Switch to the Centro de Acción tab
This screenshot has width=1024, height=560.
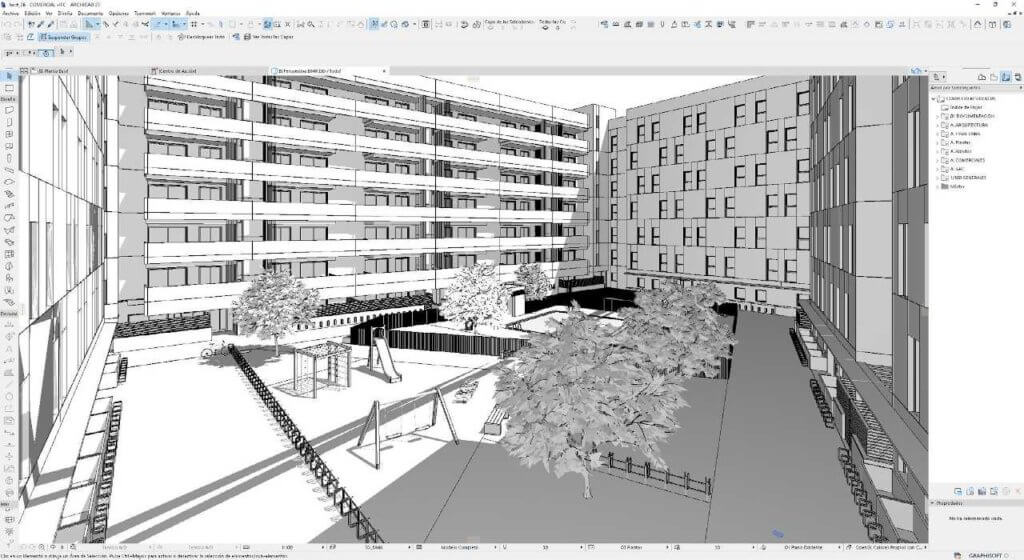point(178,72)
